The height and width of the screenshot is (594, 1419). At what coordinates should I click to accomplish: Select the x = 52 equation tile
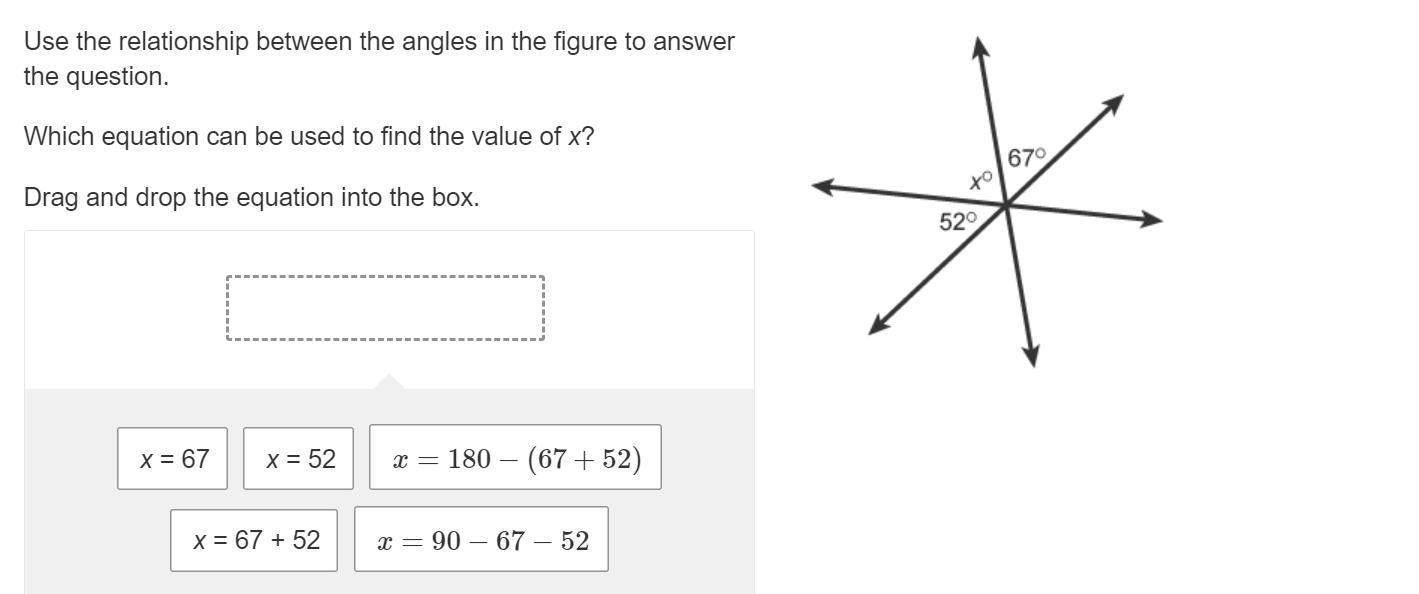coord(298,459)
